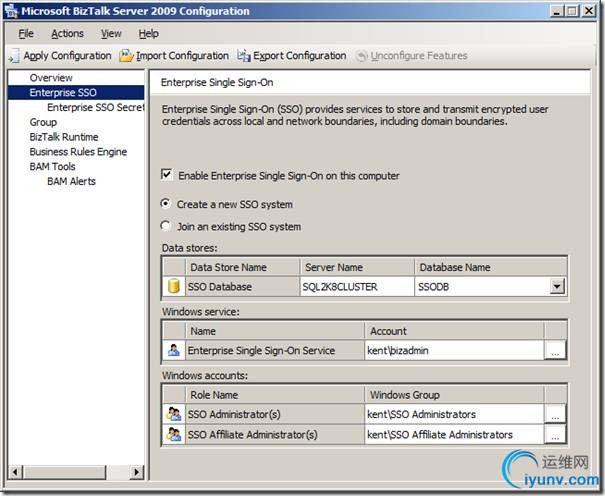This screenshot has width=605, height=496.
Task: Click the SSO Affiliate Administrator(s) group icon
Action: 174,434
